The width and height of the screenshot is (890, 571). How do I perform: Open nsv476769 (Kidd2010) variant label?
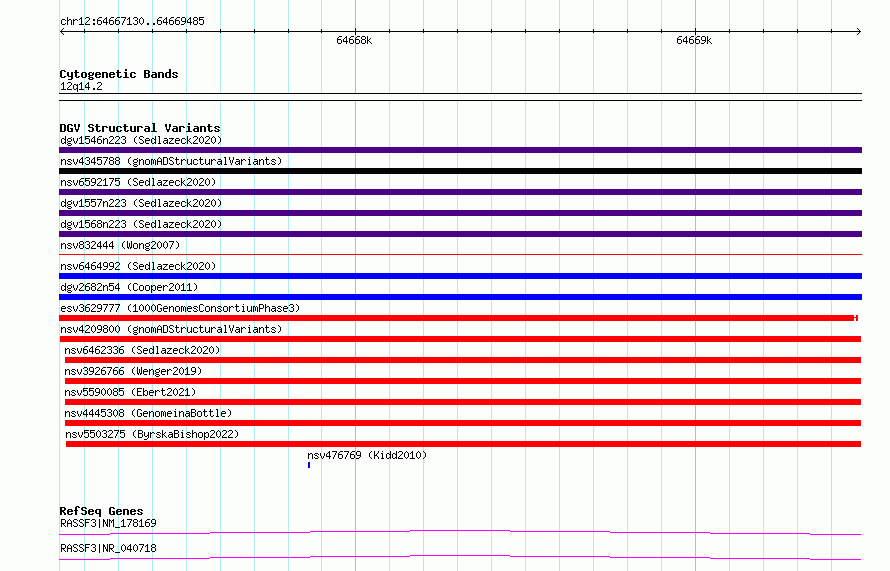point(367,455)
